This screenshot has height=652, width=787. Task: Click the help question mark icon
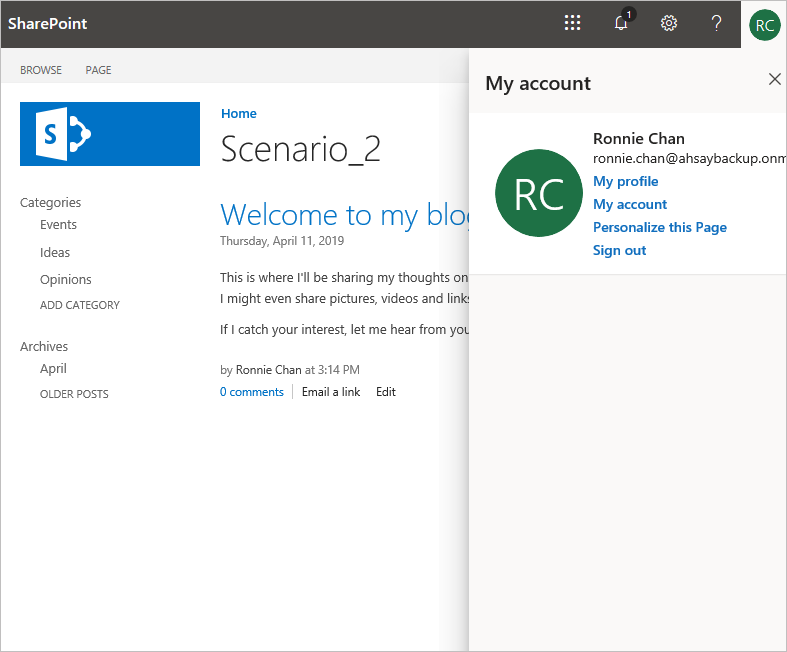click(716, 24)
